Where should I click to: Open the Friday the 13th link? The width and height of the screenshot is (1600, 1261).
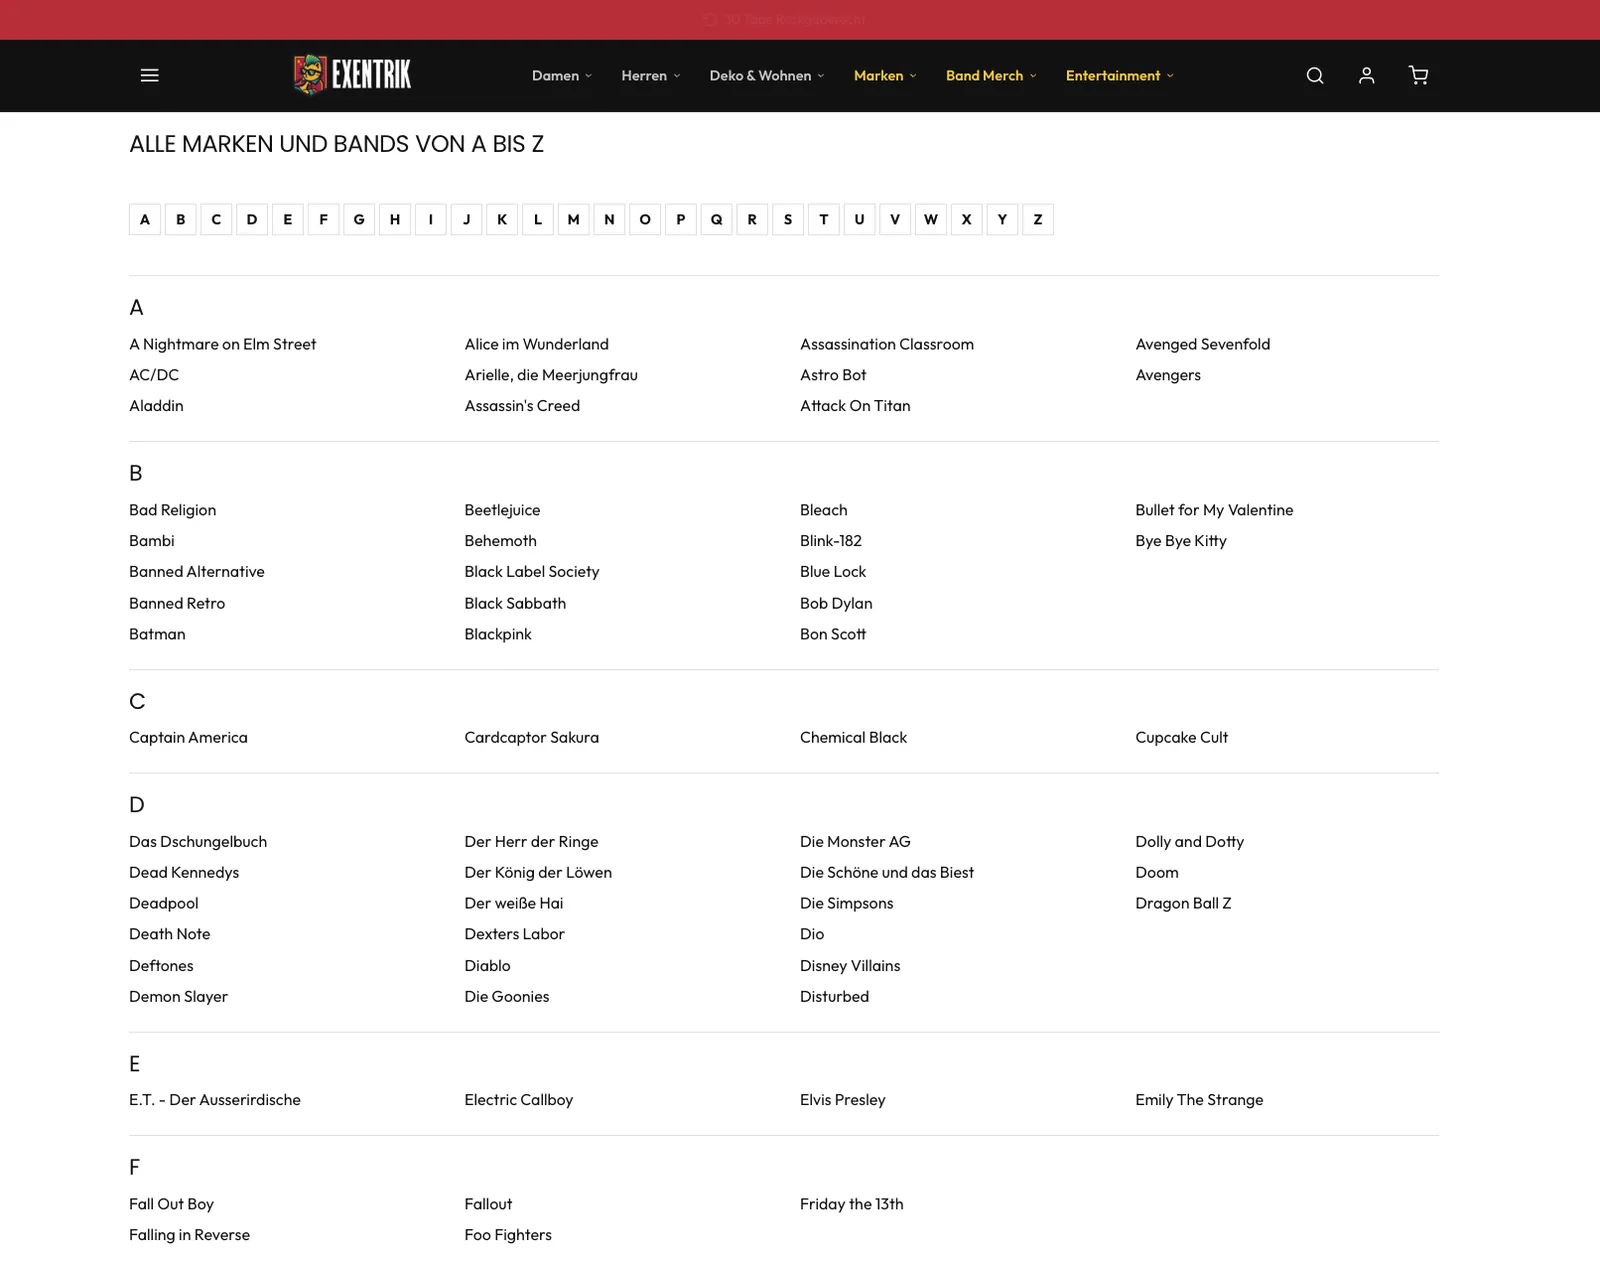click(852, 1204)
